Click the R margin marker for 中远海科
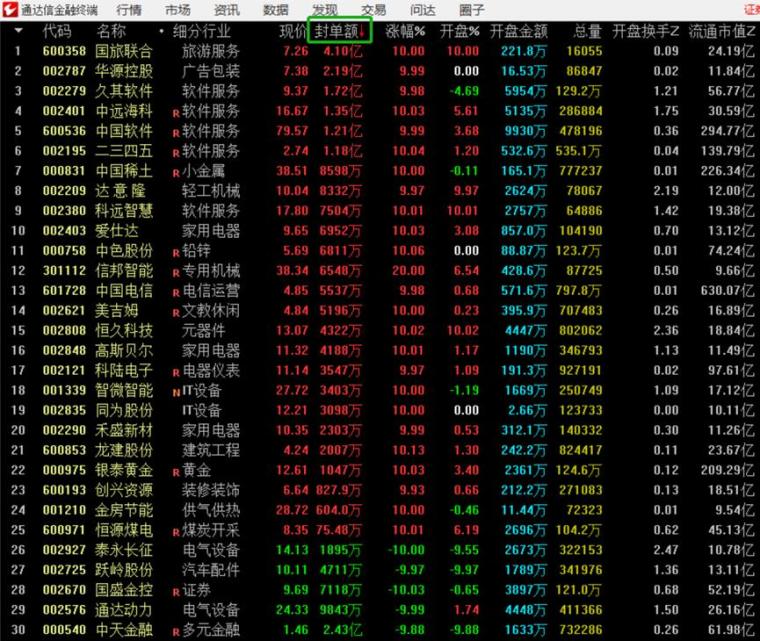The image size is (760, 641). click(x=176, y=113)
